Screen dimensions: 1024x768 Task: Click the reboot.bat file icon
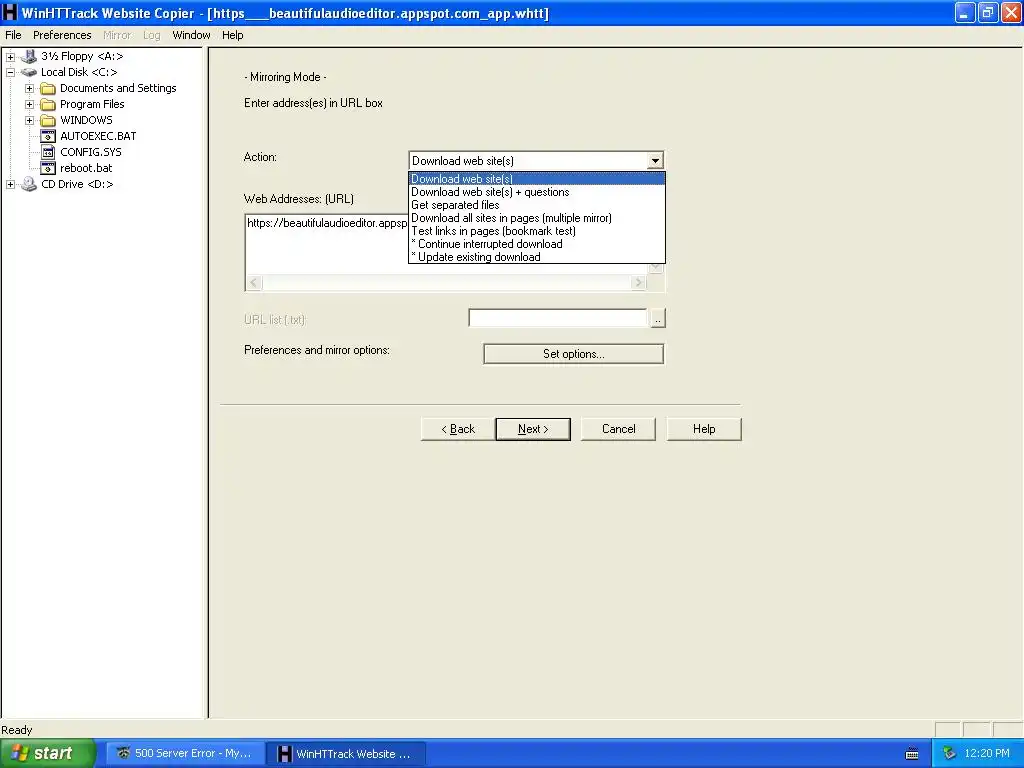coord(48,168)
